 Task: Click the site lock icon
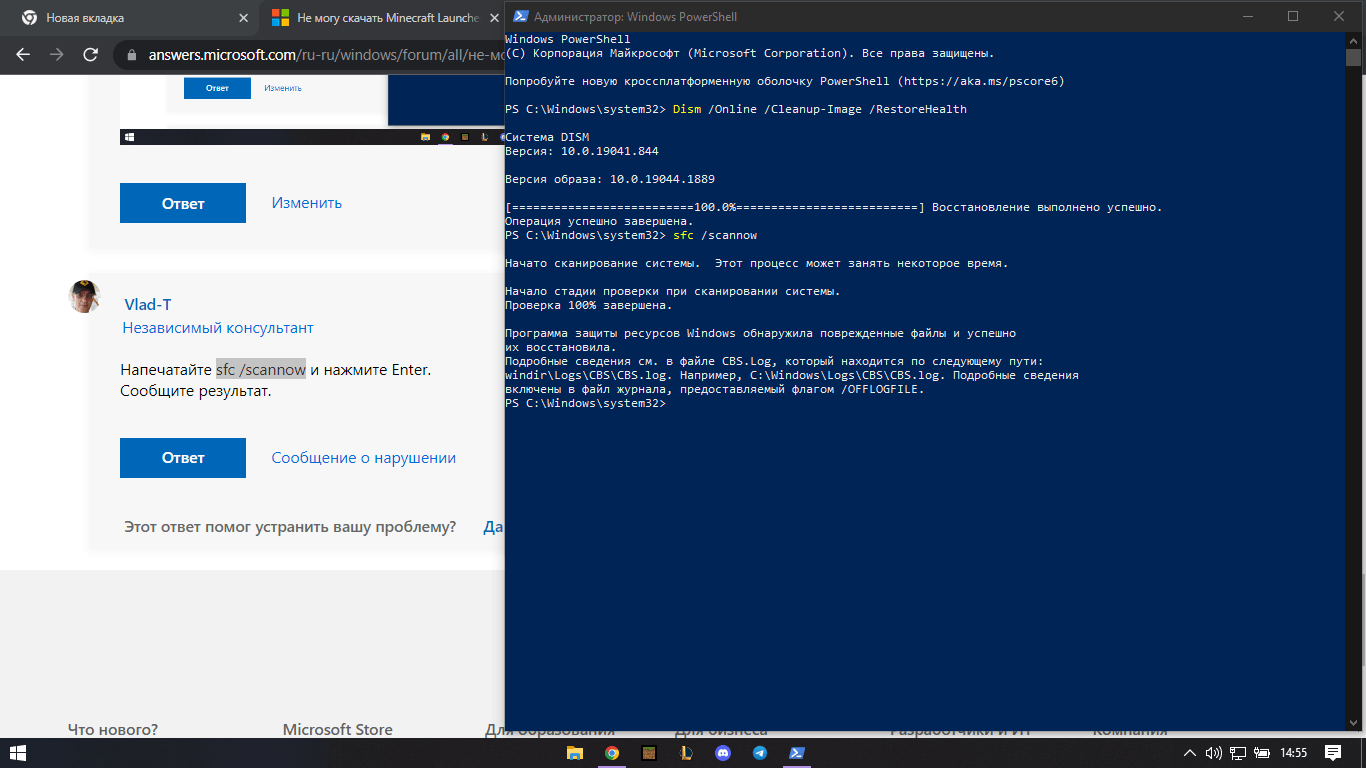coord(131,54)
